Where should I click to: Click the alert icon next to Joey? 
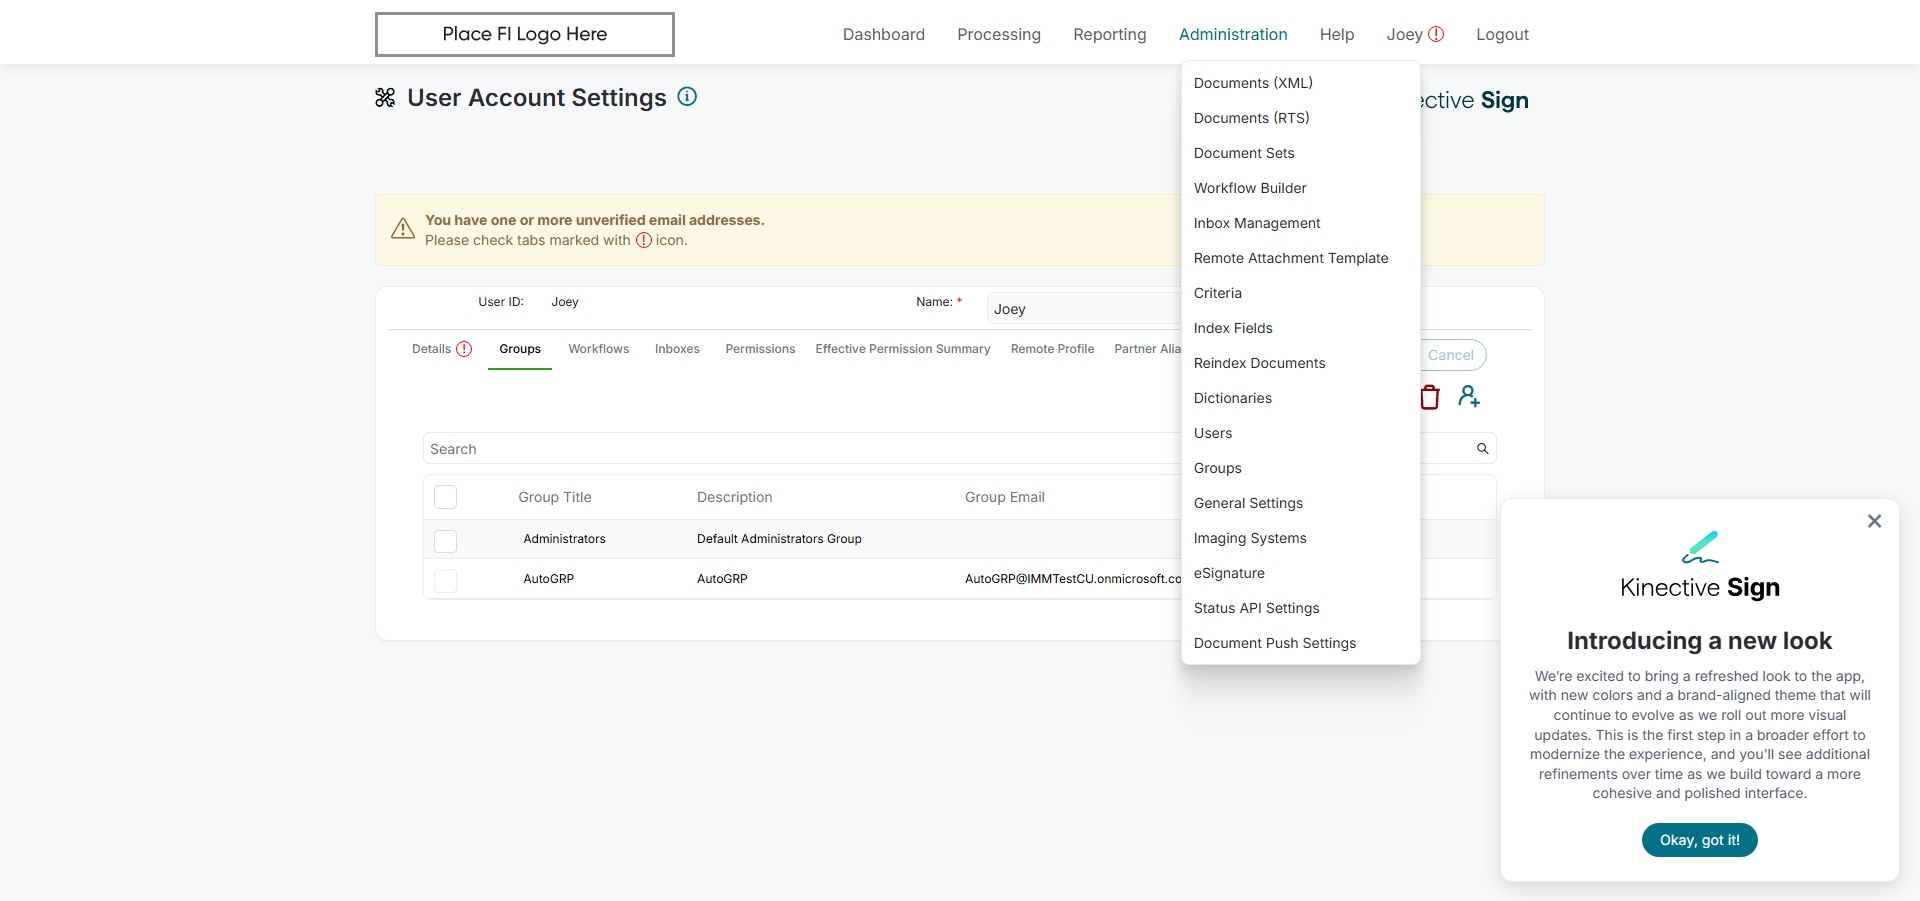coord(1436,34)
